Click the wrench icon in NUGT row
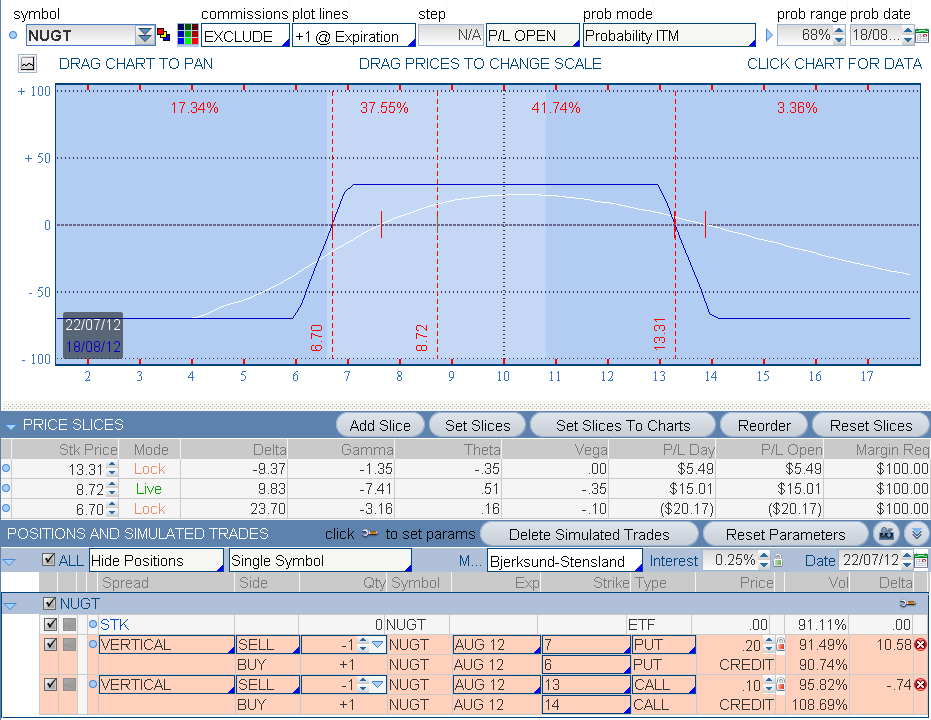931x720 pixels. coord(907,604)
